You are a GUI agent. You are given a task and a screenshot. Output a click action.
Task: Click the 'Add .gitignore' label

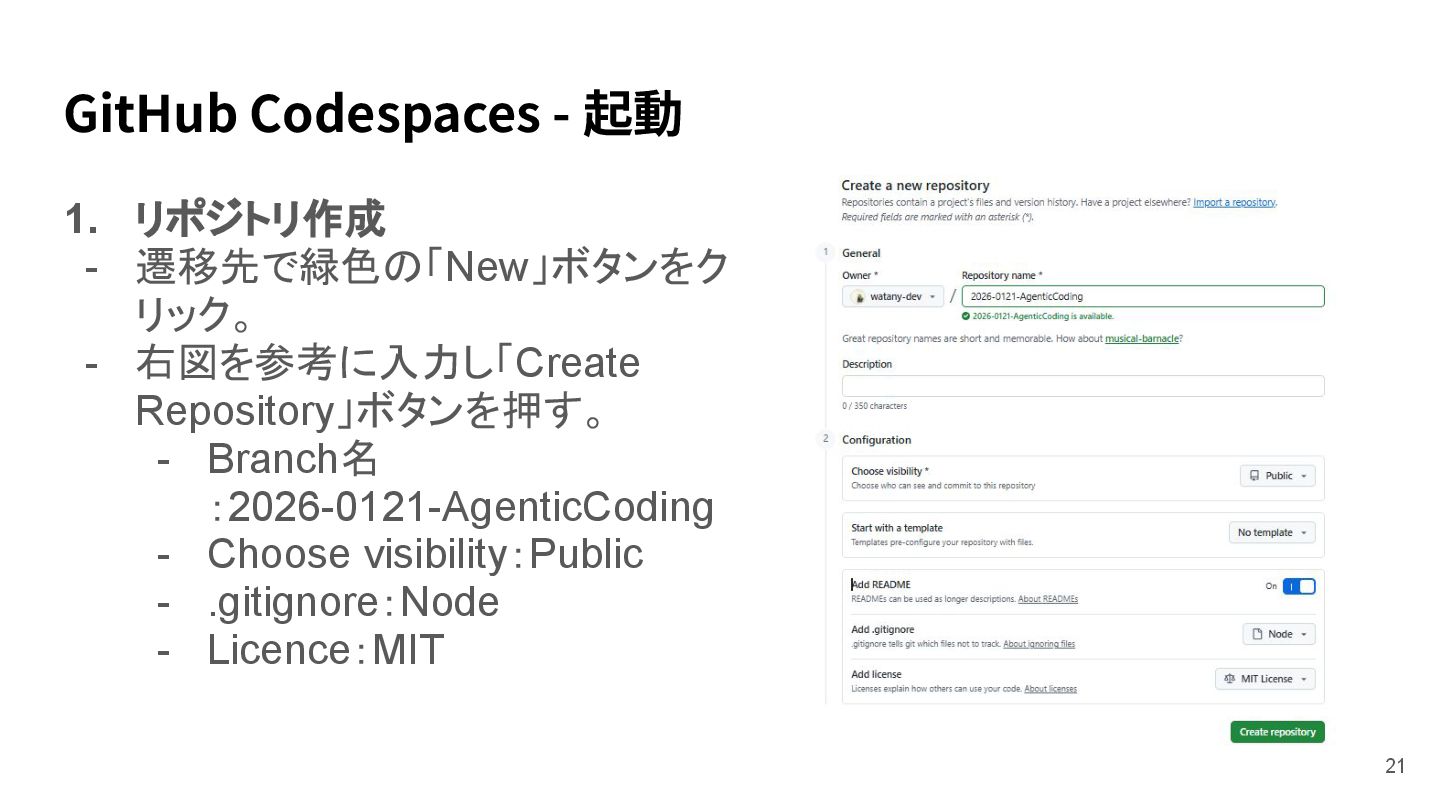point(883,629)
